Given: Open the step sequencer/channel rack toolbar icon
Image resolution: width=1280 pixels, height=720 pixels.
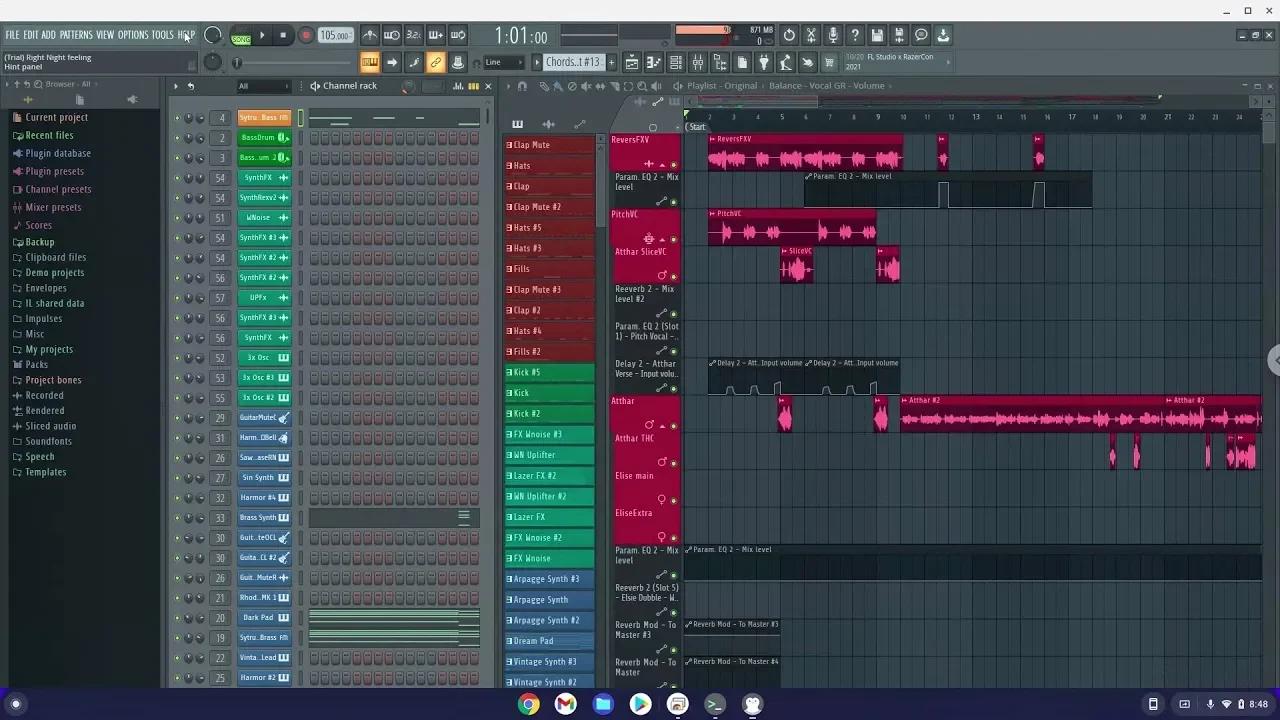Looking at the screenshot, I should coord(675,62).
